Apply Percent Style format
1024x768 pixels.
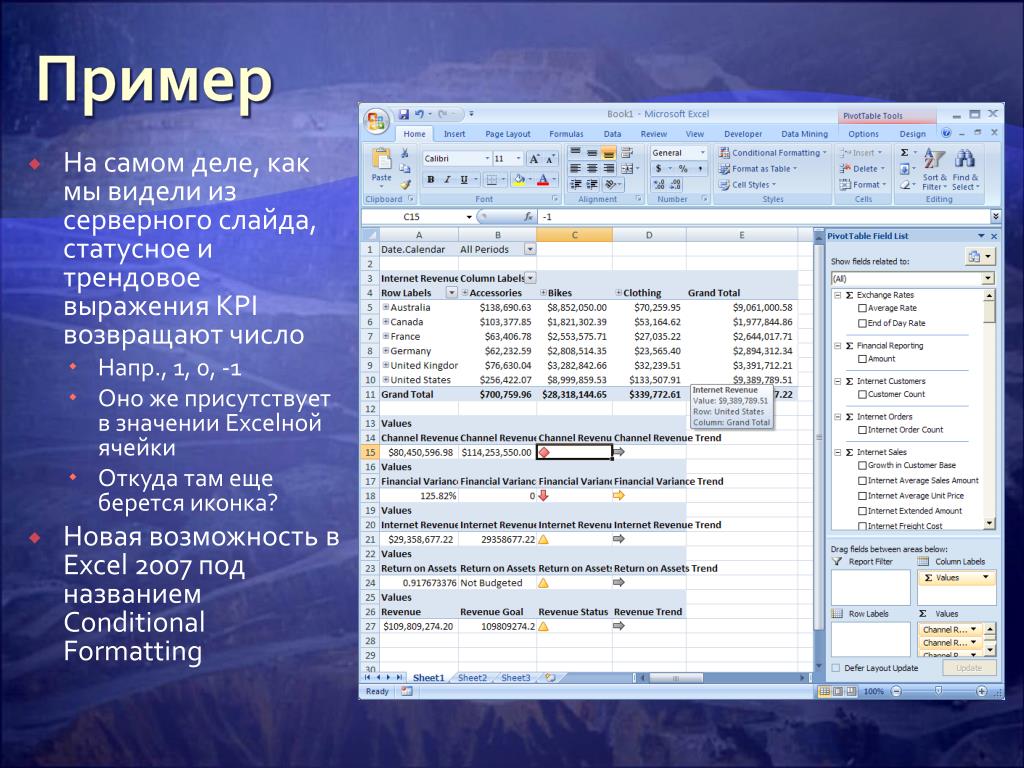click(683, 169)
